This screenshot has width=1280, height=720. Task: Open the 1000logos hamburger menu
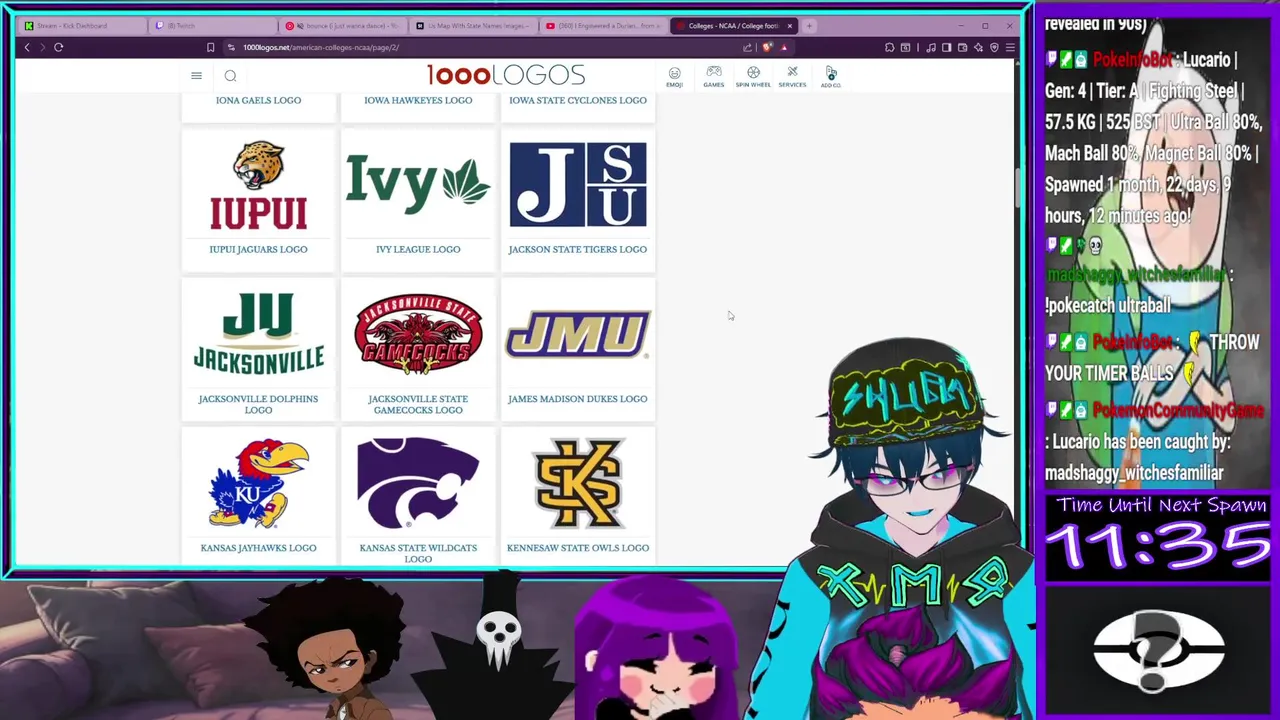pyautogui.click(x=196, y=76)
